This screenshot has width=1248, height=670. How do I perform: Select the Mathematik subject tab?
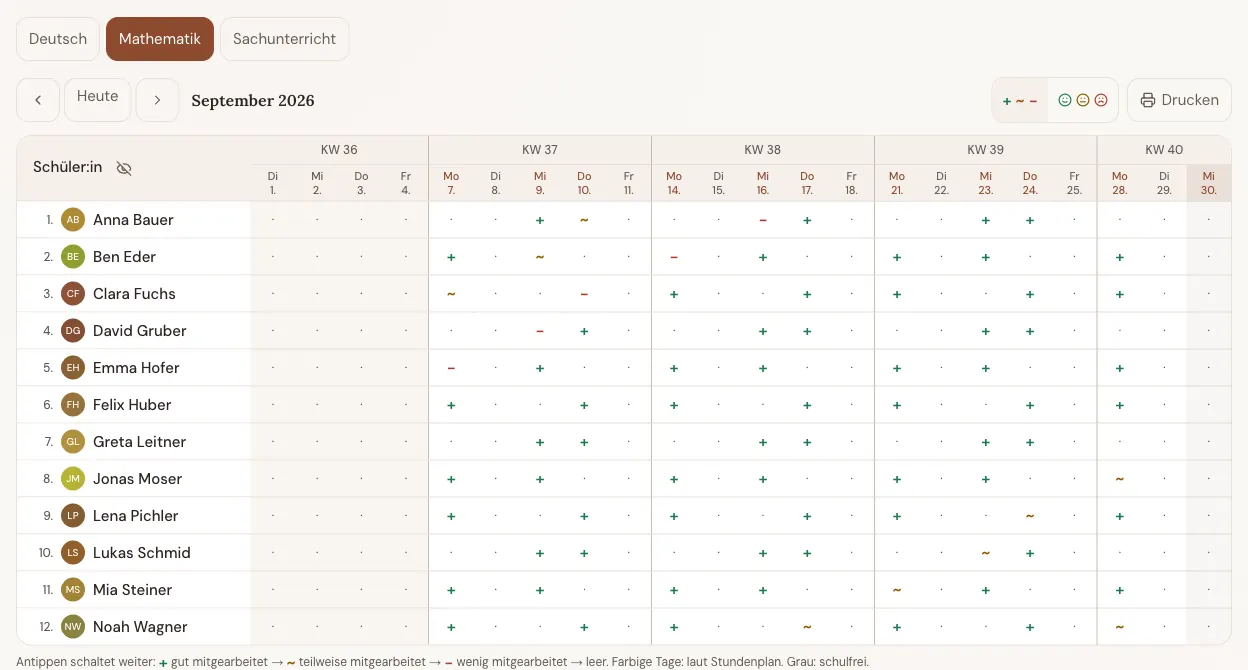click(x=160, y=39)
